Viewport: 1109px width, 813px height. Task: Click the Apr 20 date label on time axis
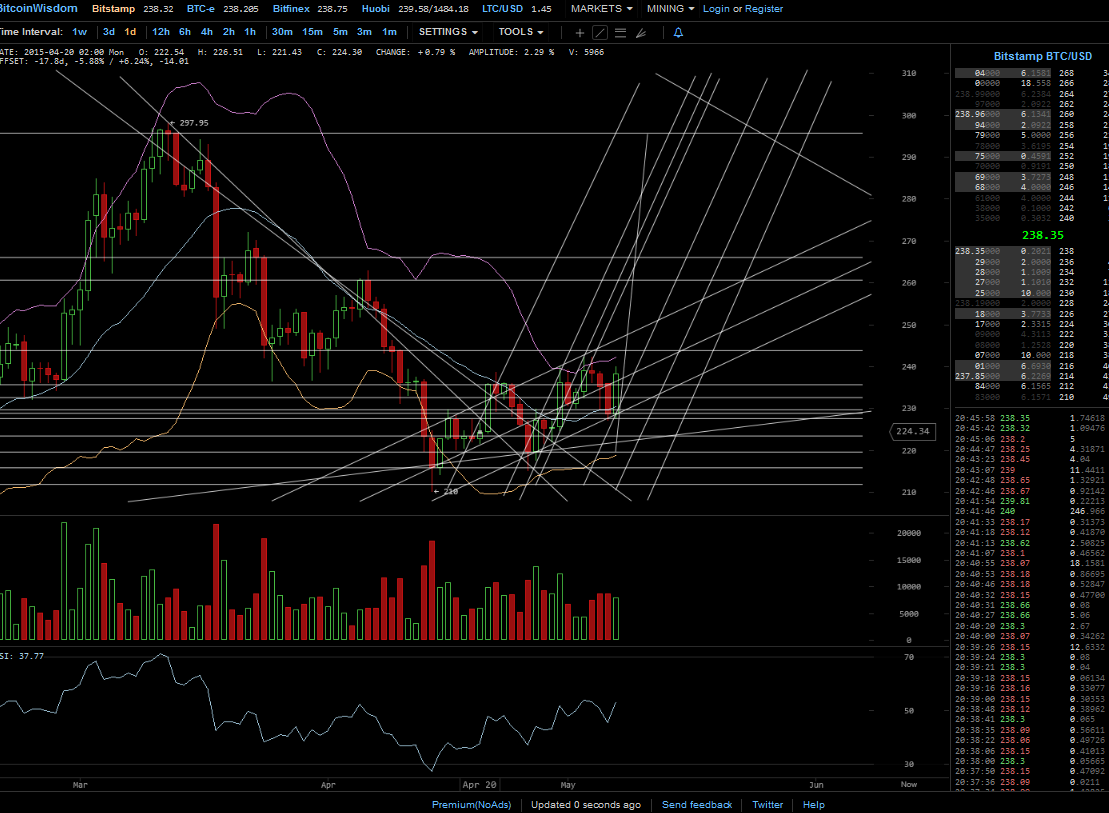(x=480, y=785)
